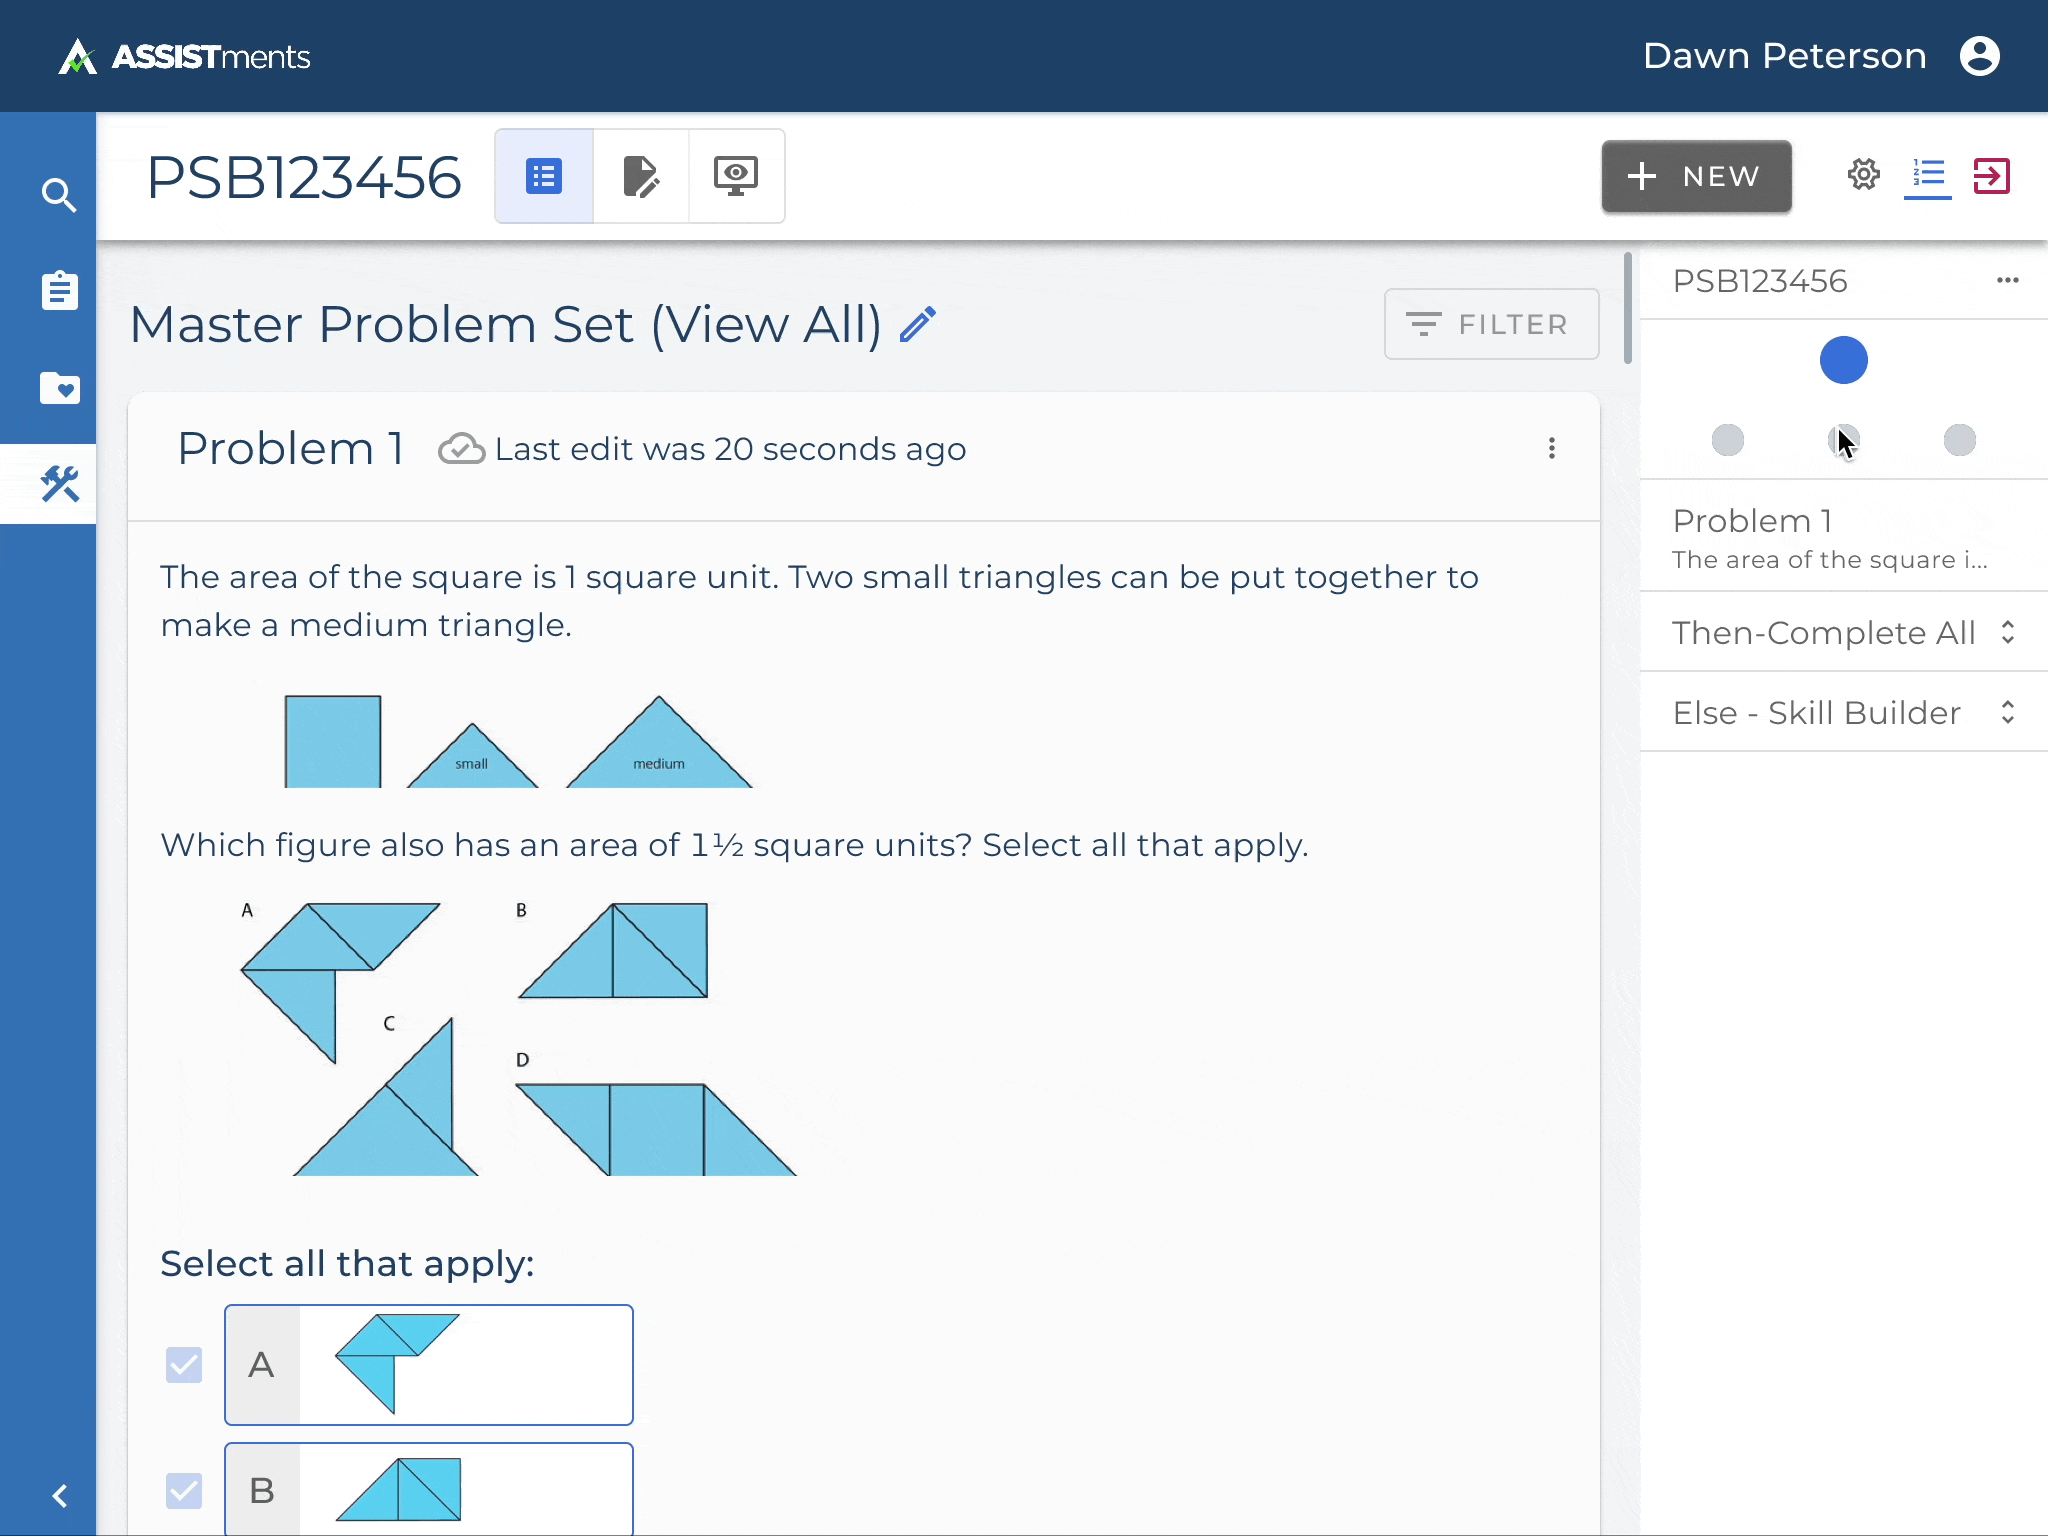The image size is (2048, 1536).
Task: Collapse the left sidebar chevron
Action: click(x=59, y=1496)
